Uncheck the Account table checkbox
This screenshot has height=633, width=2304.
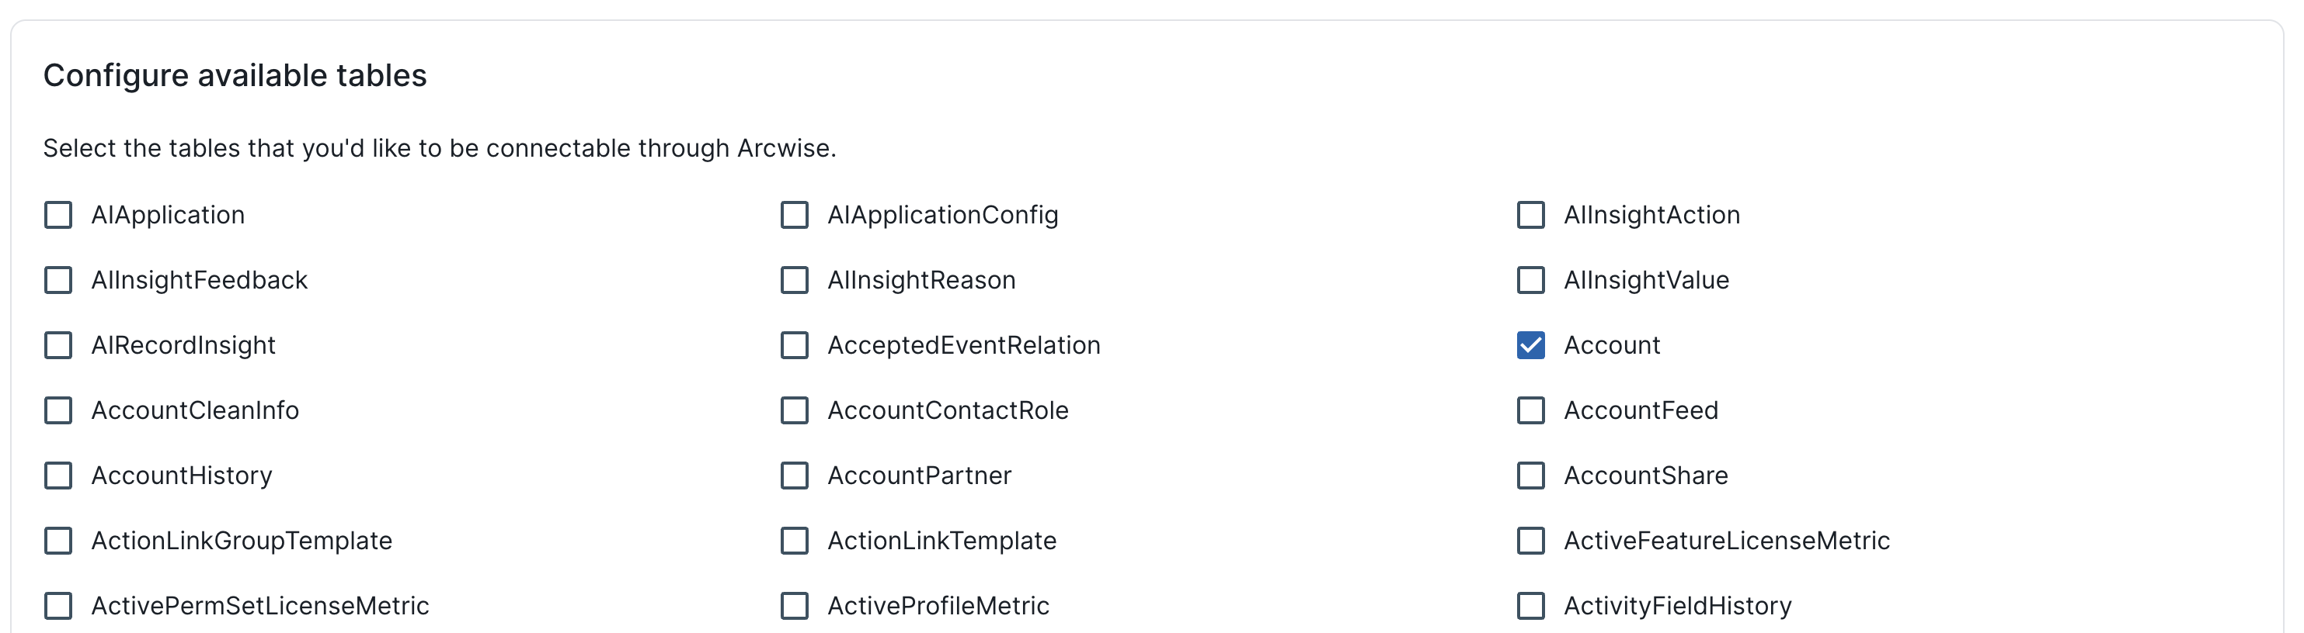point(1530,345)
